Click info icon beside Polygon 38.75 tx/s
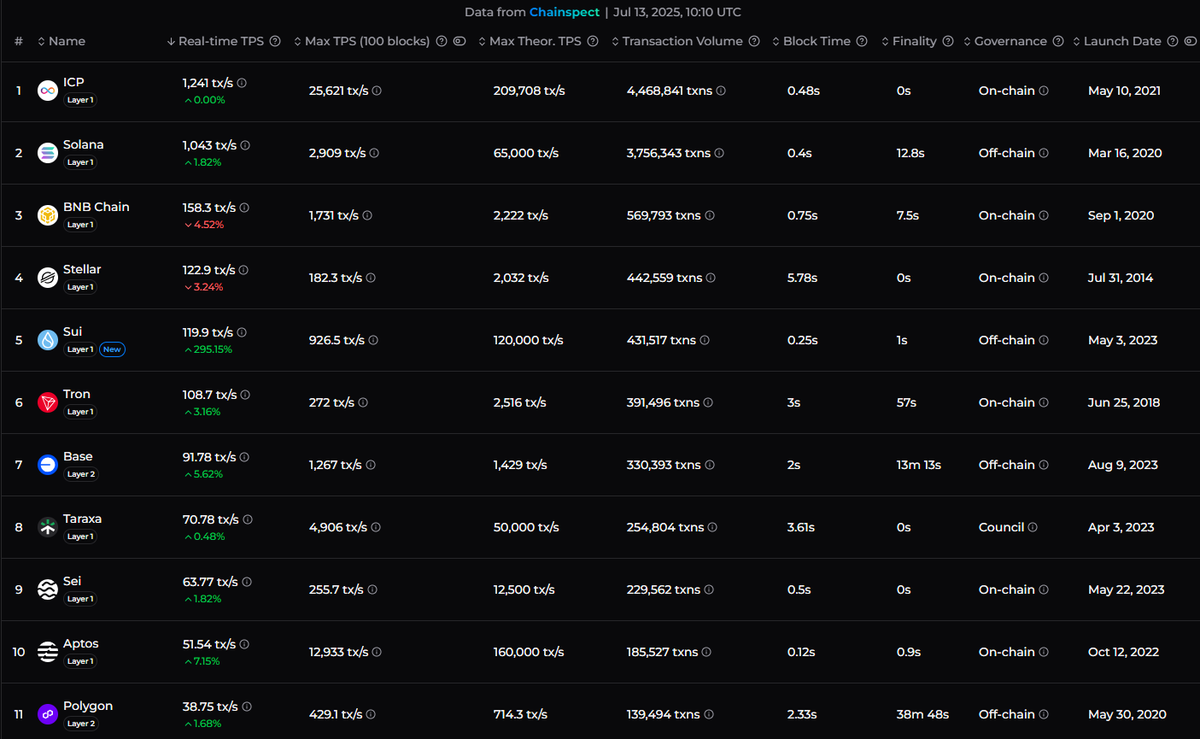Screen dimensions: 1200x739 [247, 707]
